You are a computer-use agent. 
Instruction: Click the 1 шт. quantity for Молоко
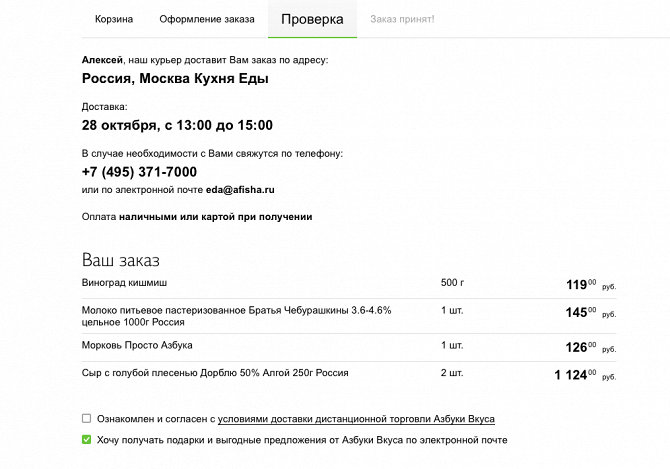[x=452, y=311]
